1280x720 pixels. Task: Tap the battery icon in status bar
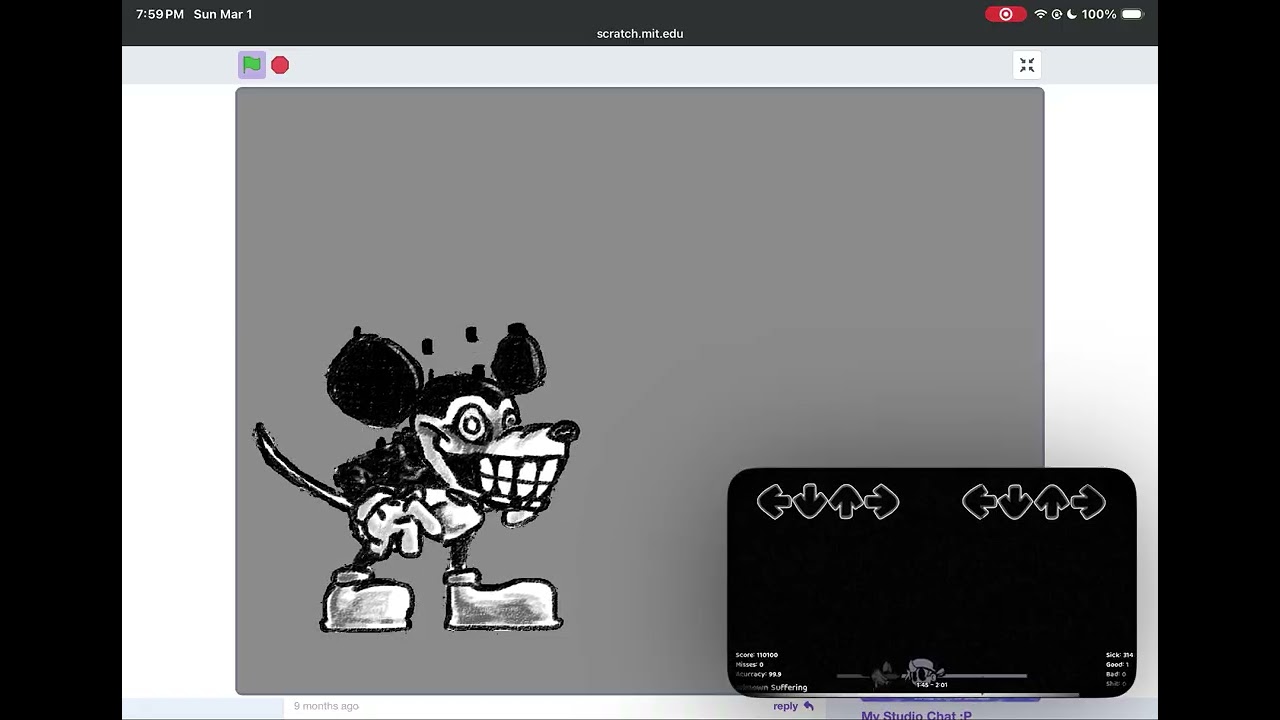[x=1132, y=14]
